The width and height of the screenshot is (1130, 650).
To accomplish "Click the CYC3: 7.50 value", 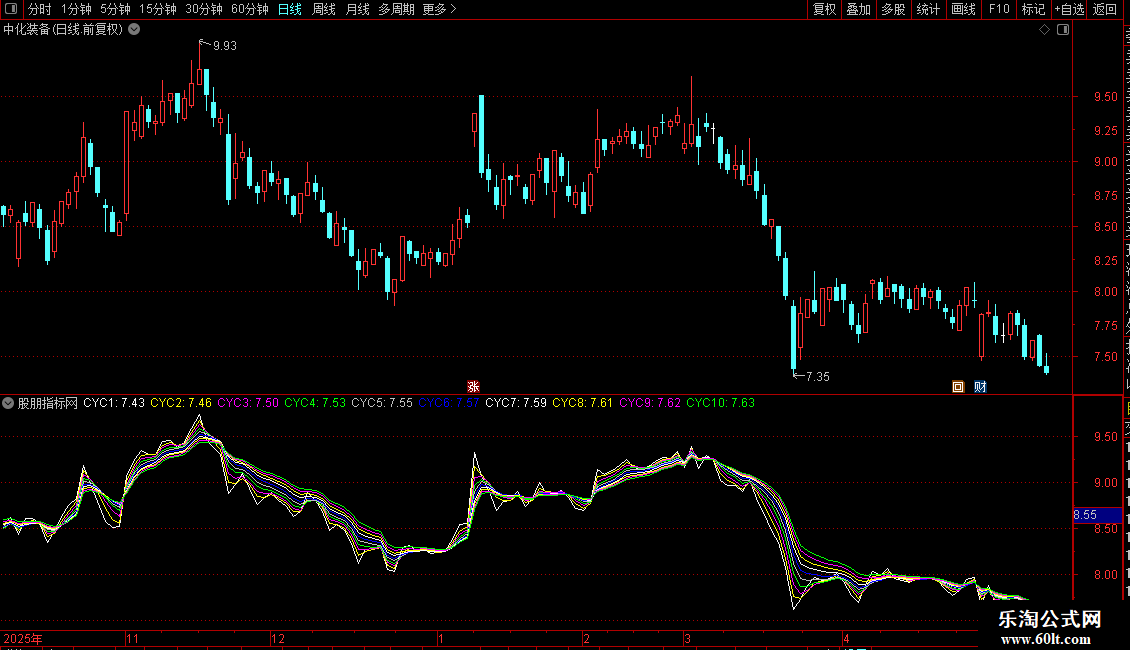I will (x=248, y=403).
